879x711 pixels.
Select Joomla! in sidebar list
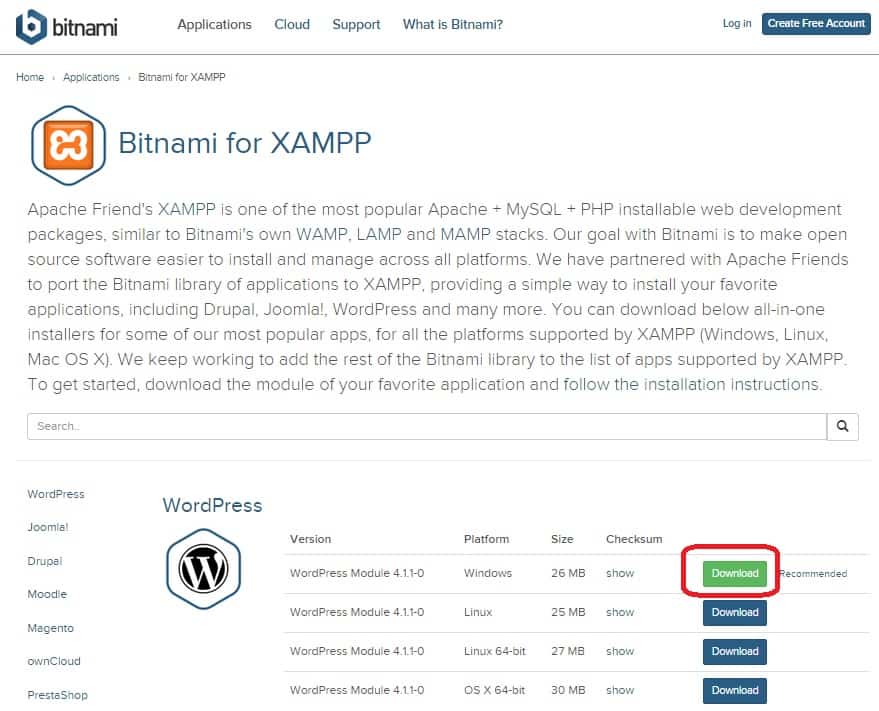click(48, 527)
